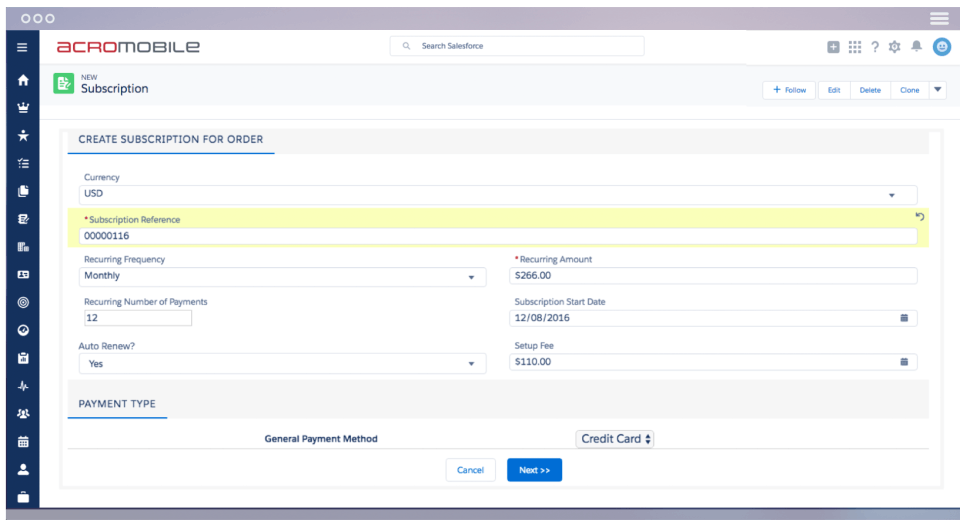The height and width of the screenshot is (527, 960).
Task: Expand the Auto Renew Yes dropdown
Action: tap(282, 364)
